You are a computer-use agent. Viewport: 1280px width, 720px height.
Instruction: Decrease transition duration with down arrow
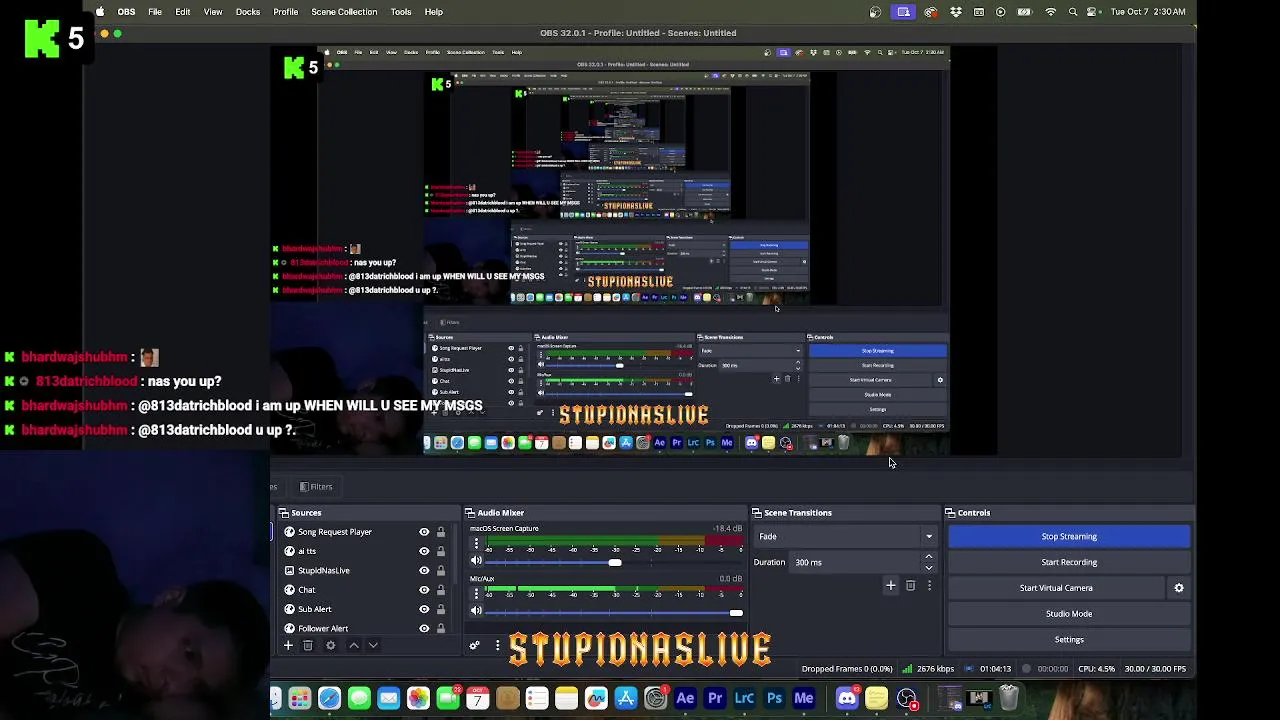click(x=929, y=568)
